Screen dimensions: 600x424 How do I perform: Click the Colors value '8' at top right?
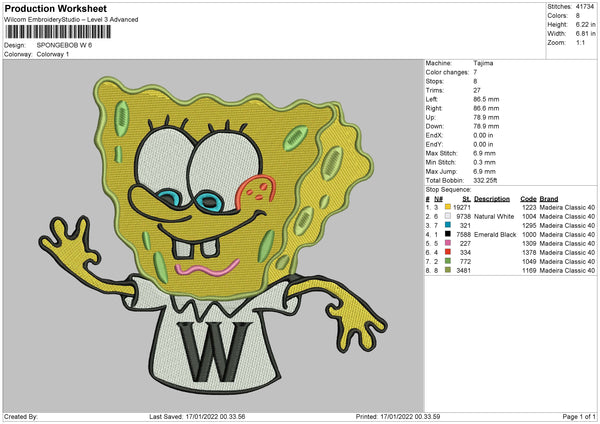[x=578, y=16]
